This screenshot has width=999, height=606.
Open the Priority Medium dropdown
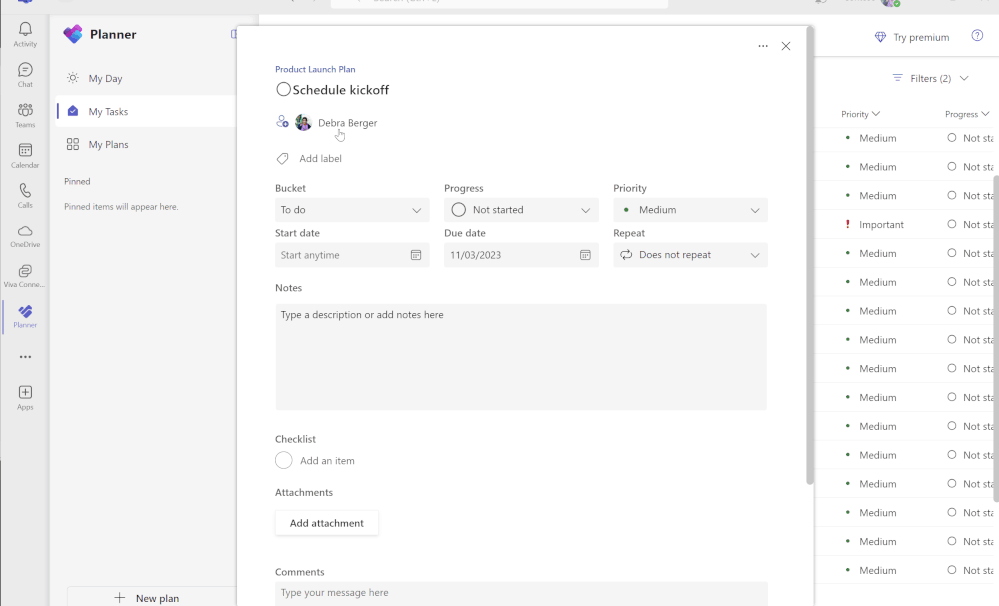click(689, 210)
